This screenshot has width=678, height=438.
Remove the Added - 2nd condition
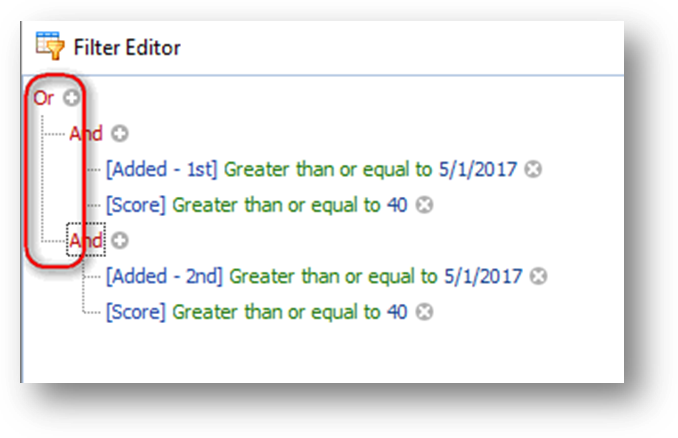point(538,276)
